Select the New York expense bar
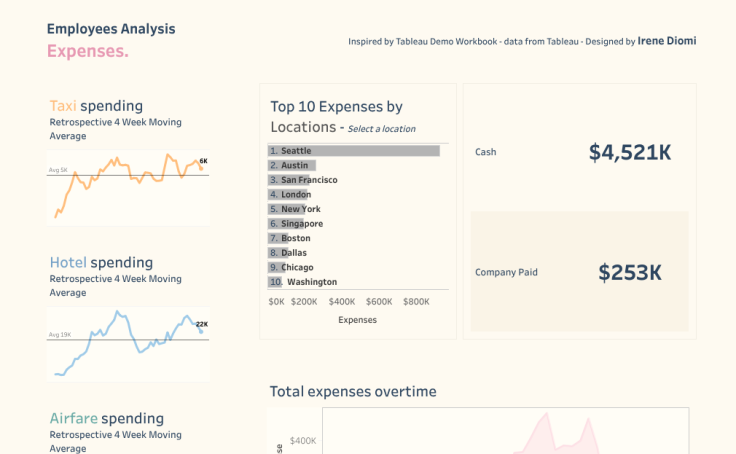The width and height of the screenshot is (736, 454). [x=299, y=210]
